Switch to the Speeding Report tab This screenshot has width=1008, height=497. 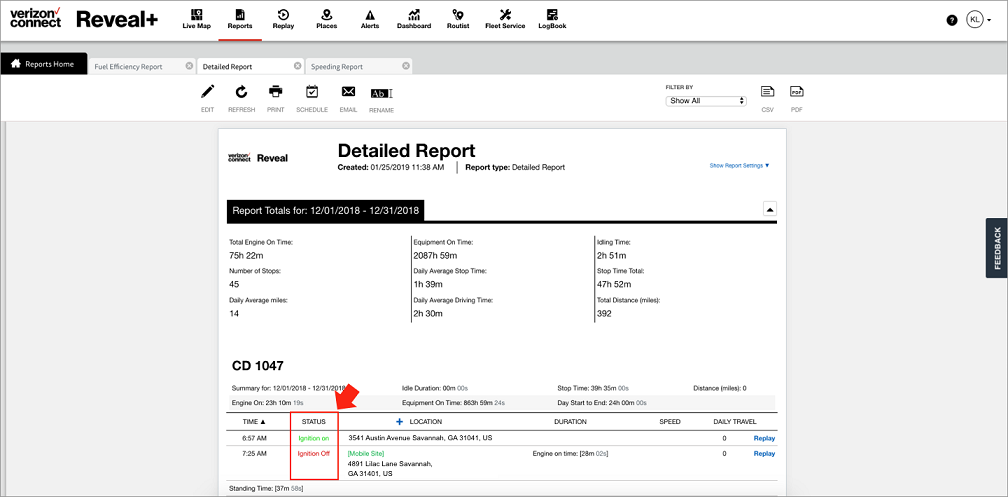pyautogui.click(x=337, y=66)
